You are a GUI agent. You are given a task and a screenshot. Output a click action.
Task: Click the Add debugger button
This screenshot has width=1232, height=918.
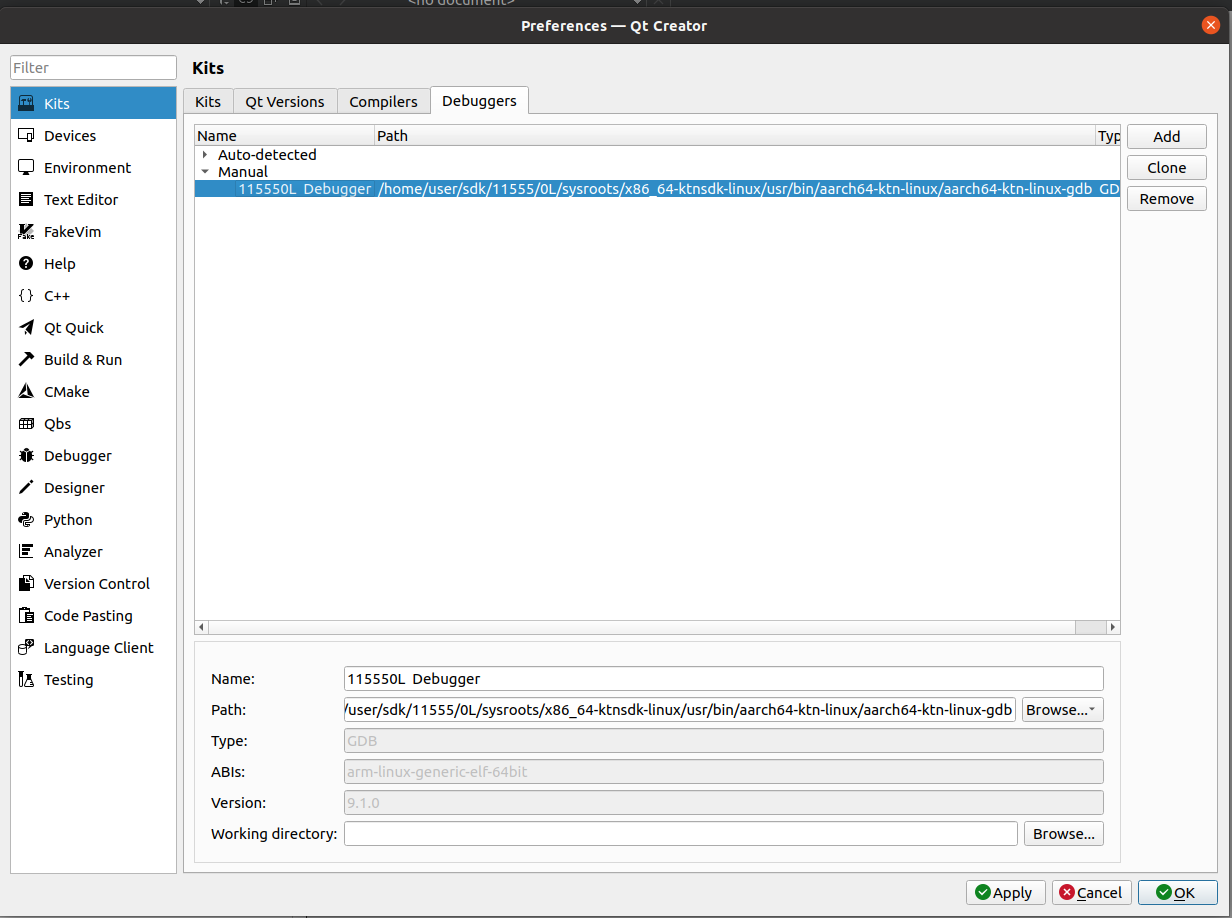1166,137
